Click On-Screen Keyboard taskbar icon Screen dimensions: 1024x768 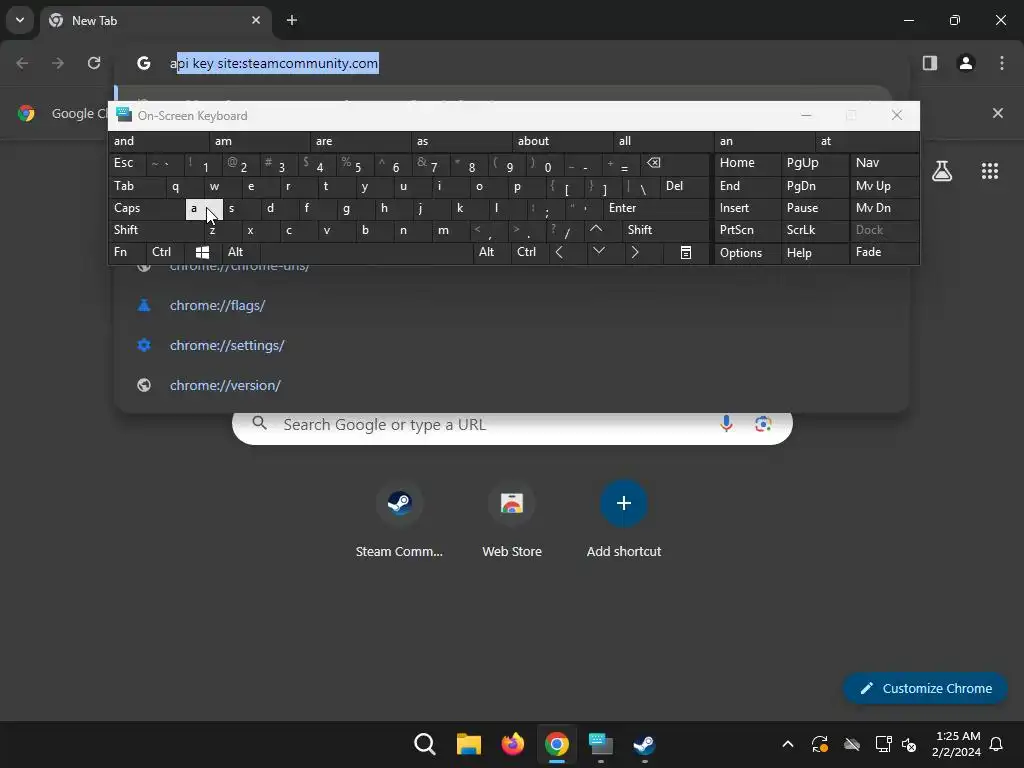click(601, 744)
